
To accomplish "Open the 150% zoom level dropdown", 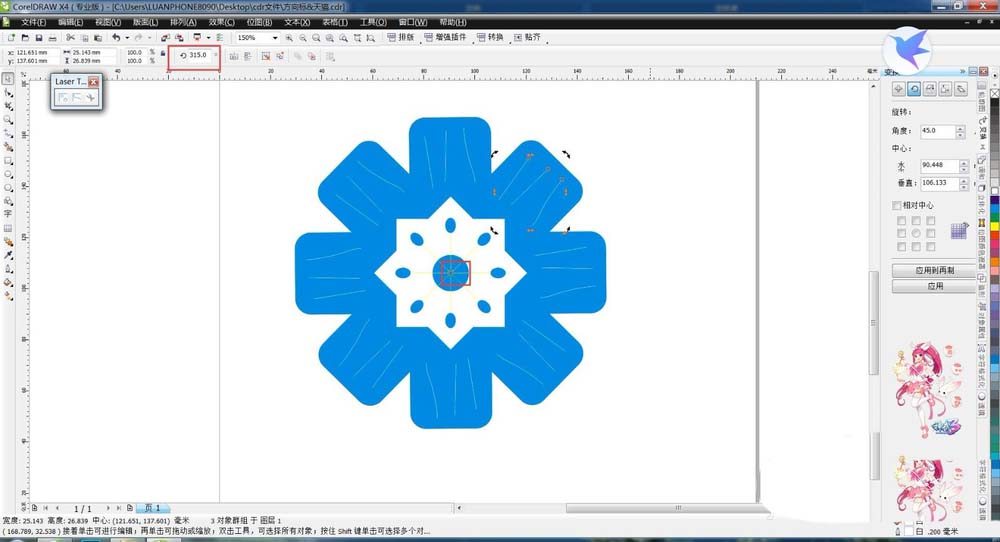I will click(x=275, y=38).
